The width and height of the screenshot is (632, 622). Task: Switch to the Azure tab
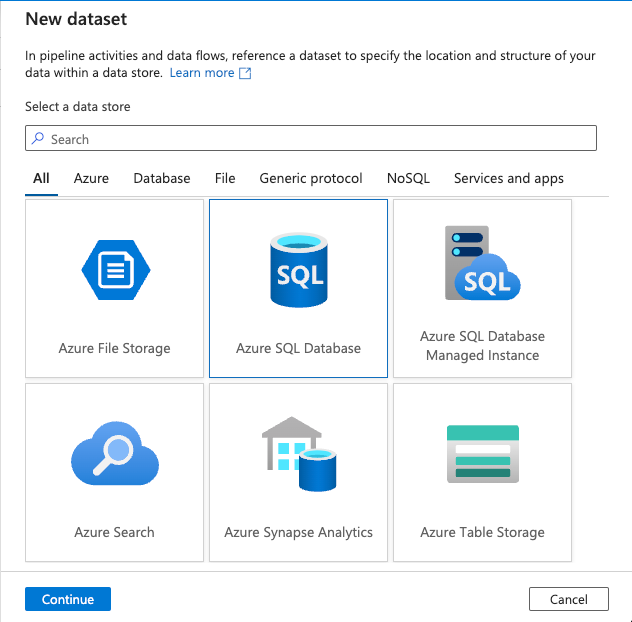pyautogui.click(x=91, y=178)
